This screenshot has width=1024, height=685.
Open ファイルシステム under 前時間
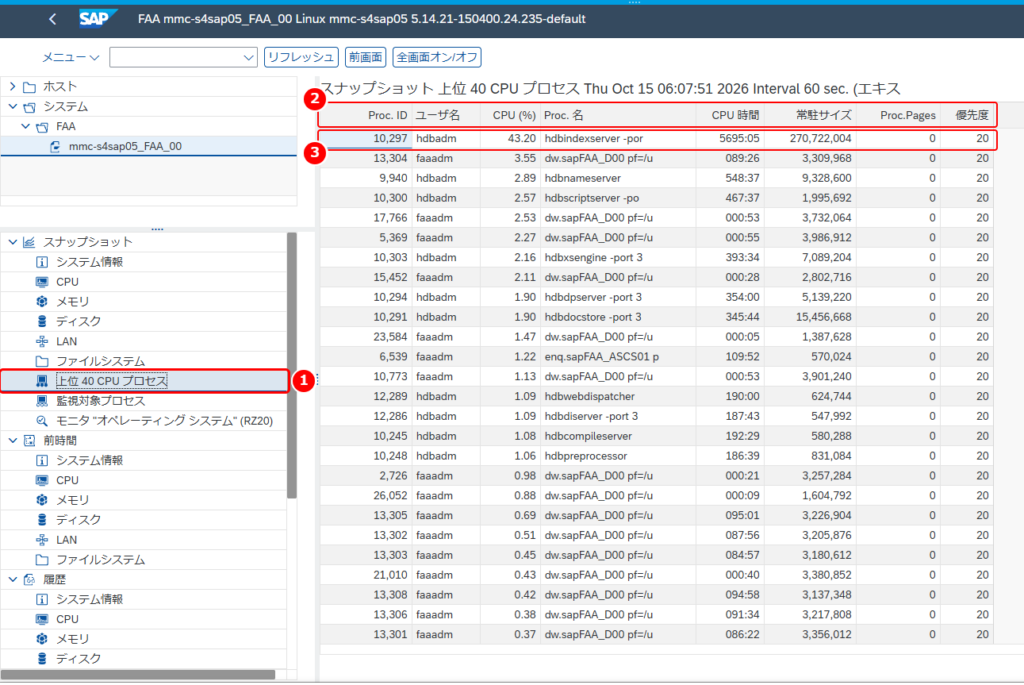click(101, 560)
